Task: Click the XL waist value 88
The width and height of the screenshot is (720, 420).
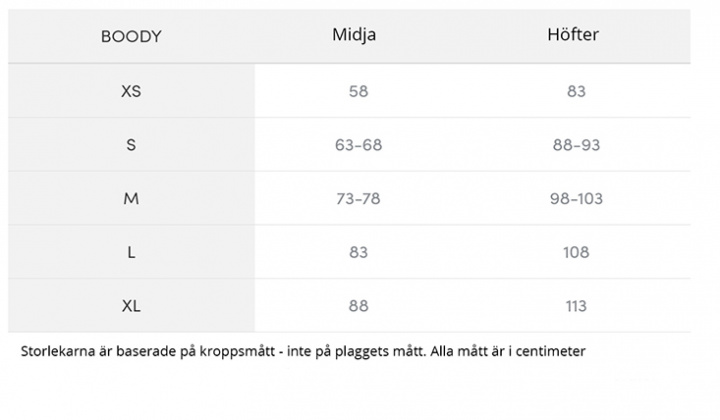Action: [x=358, y=306]
